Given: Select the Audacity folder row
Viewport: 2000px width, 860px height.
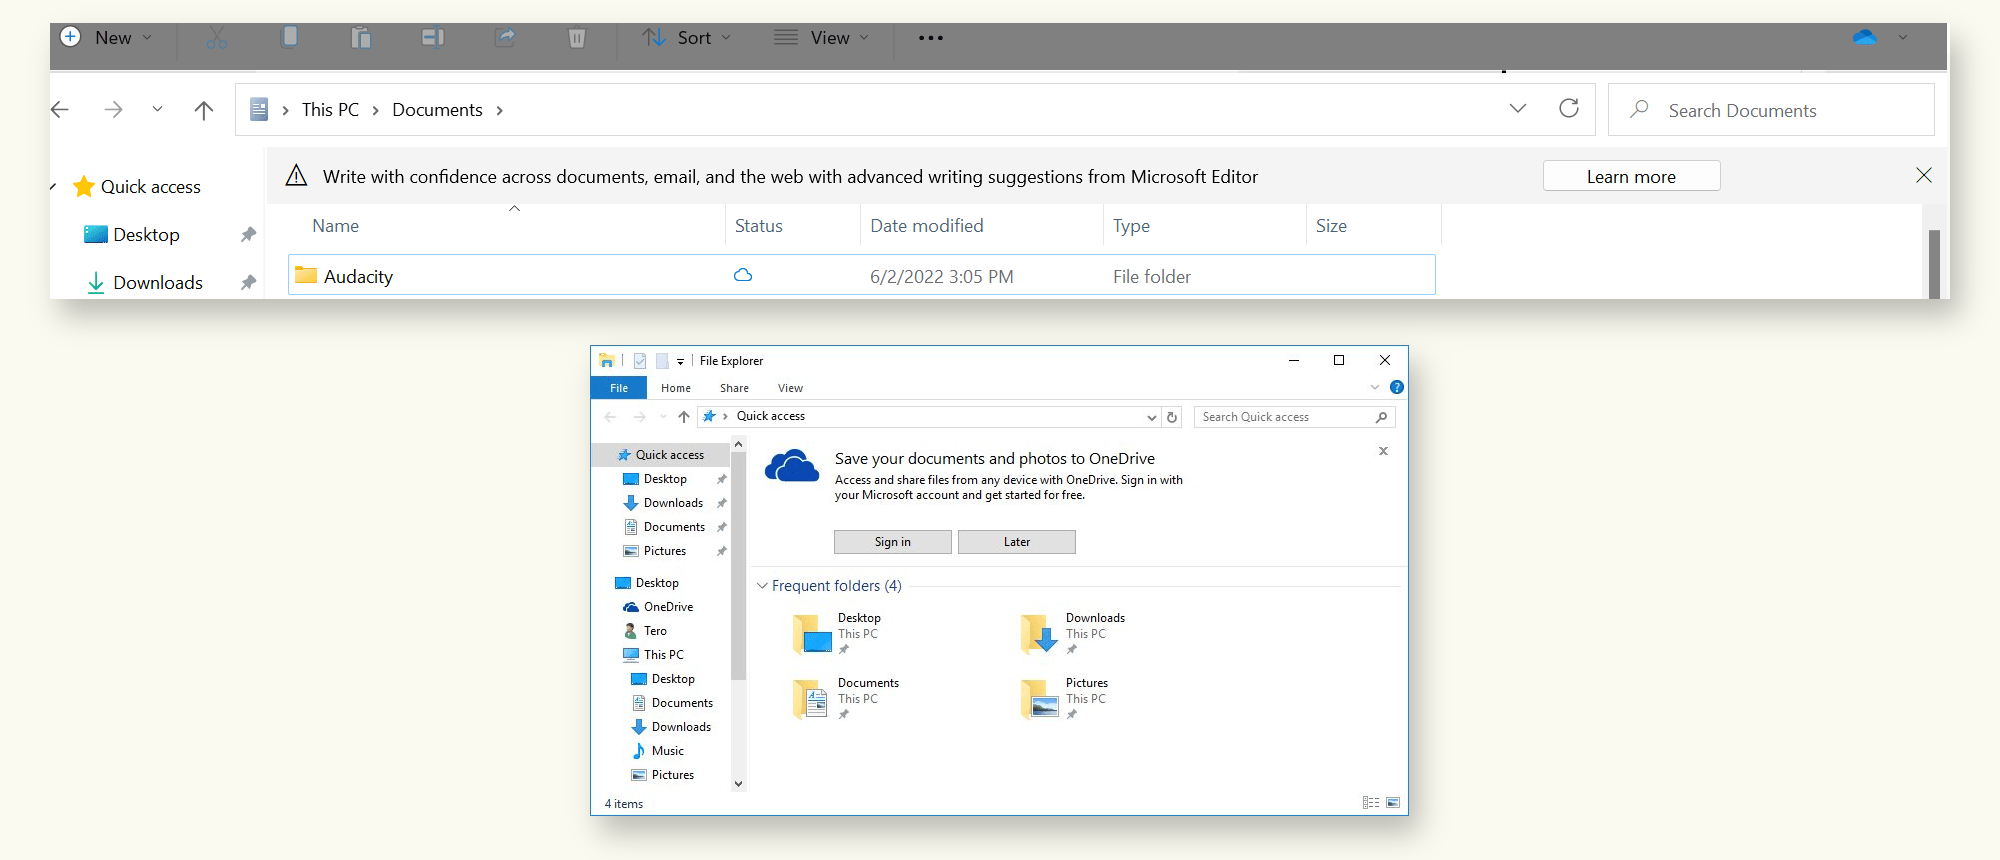Looking at the screenshot, I should [861, 275].
